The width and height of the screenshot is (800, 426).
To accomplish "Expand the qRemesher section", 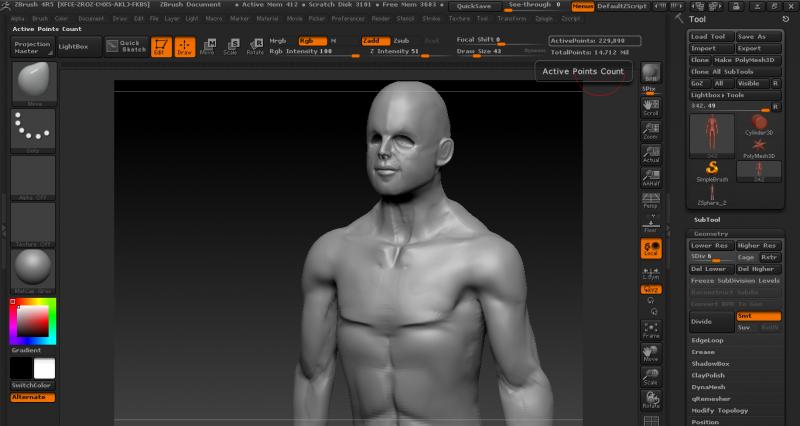I will tap(711, 399).
